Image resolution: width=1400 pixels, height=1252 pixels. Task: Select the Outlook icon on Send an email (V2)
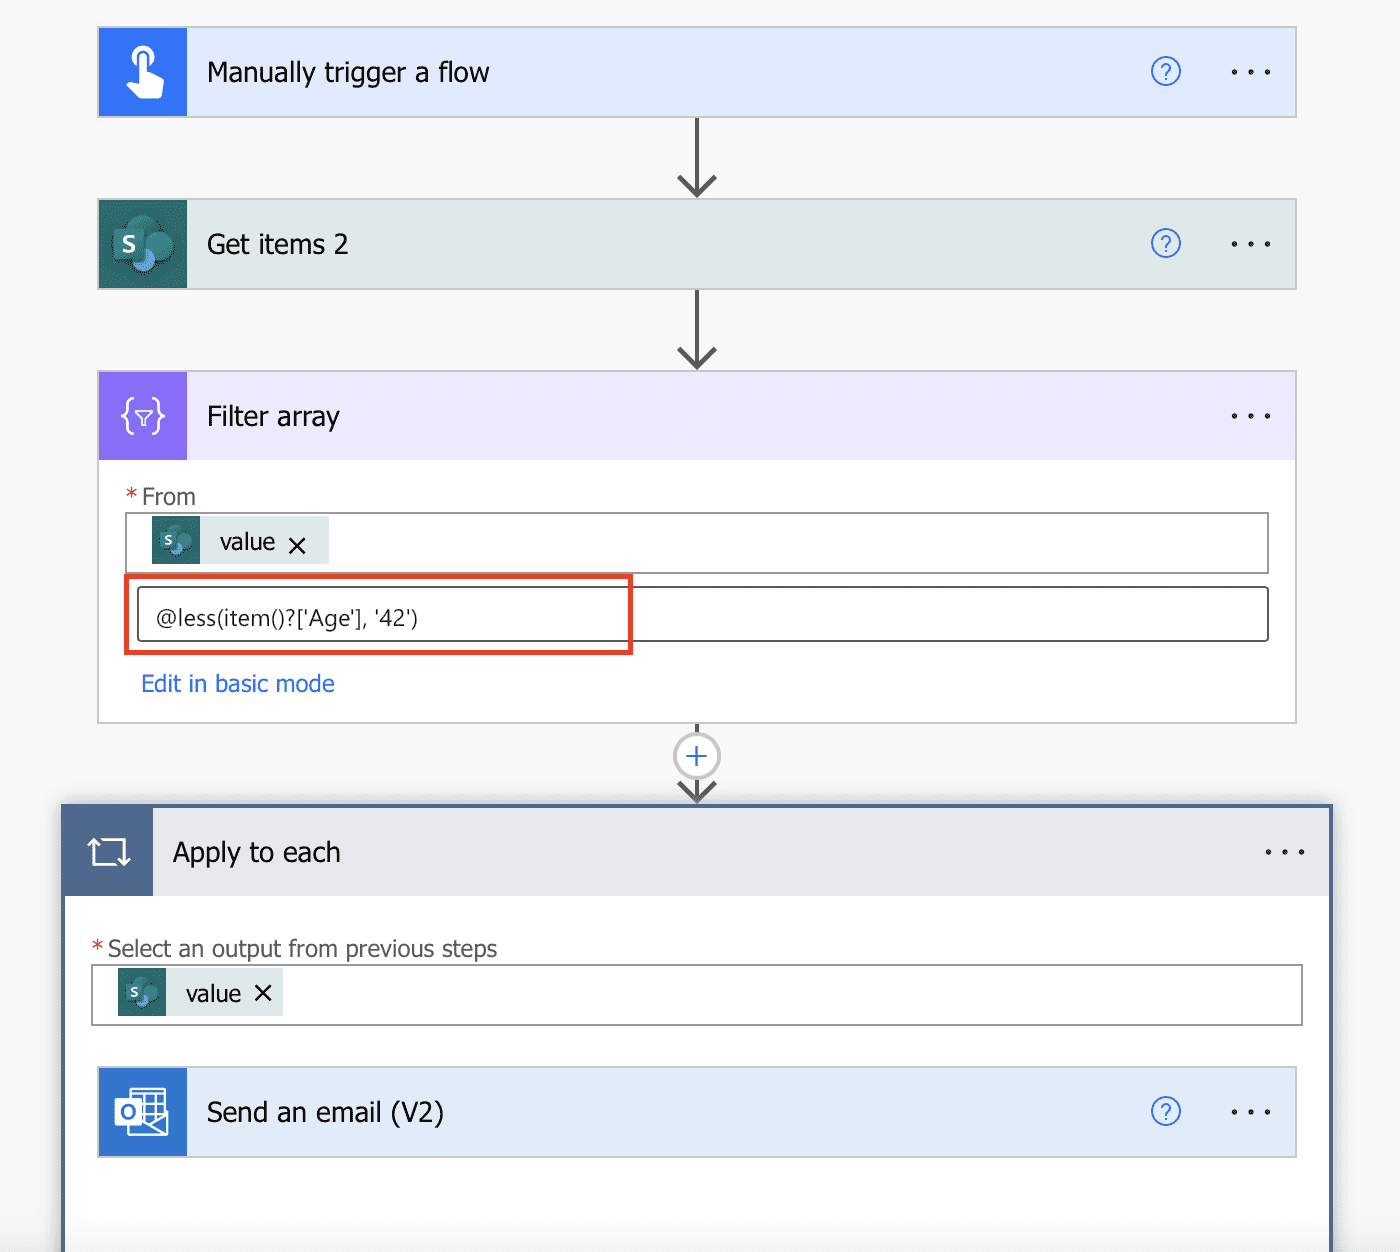coord(142,1111)
